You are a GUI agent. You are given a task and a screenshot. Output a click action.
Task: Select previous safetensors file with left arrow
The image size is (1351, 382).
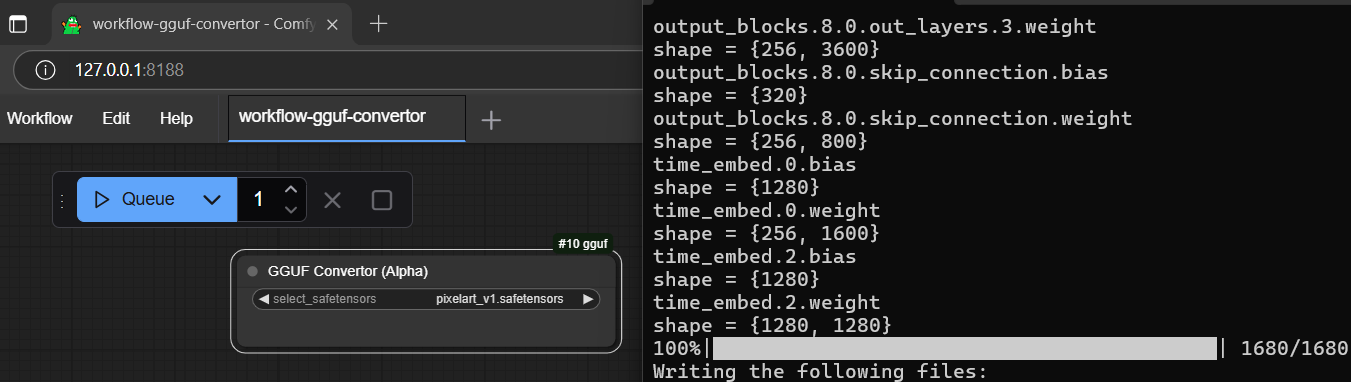pyautogui.click(x=263, y=299)
